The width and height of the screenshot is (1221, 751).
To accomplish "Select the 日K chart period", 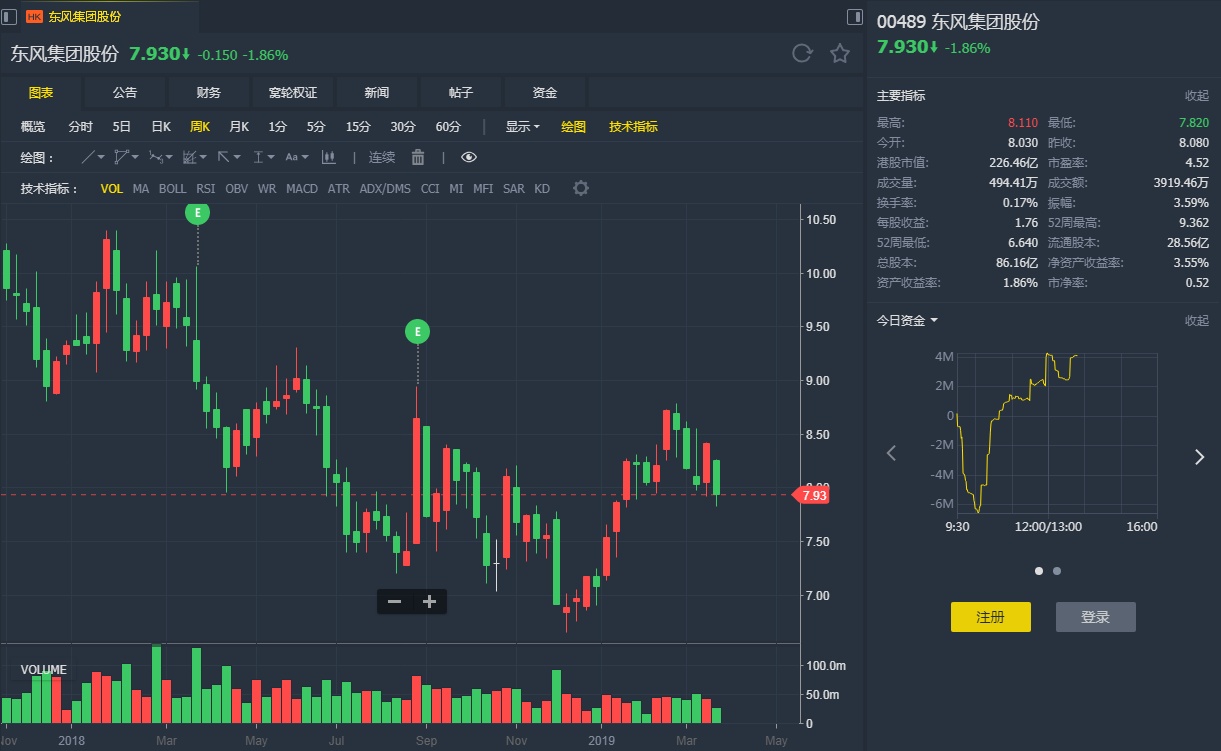I will (161, 127).
